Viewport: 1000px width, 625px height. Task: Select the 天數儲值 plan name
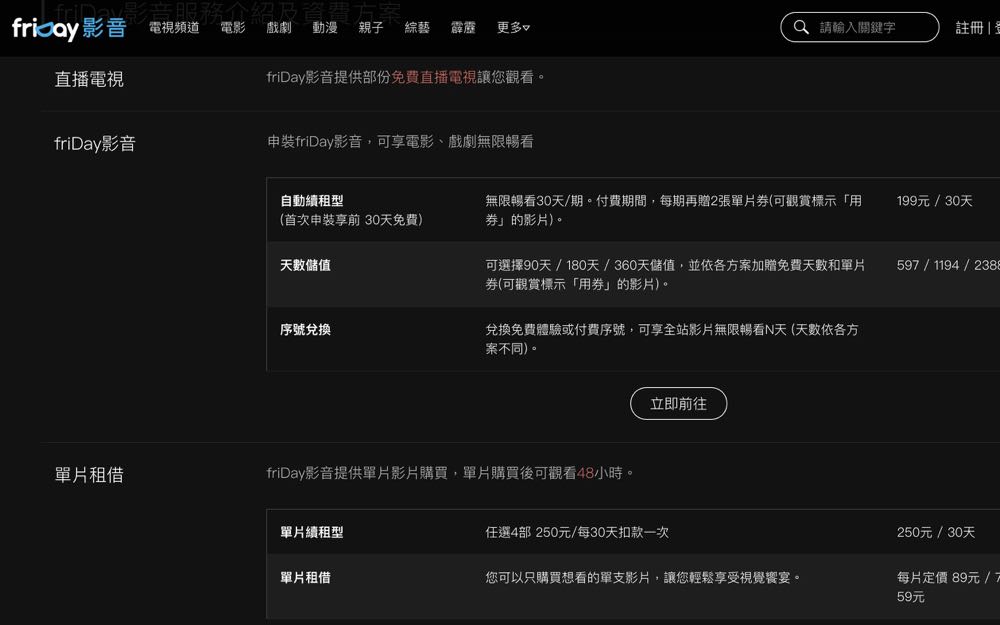[x=305, y=265]
